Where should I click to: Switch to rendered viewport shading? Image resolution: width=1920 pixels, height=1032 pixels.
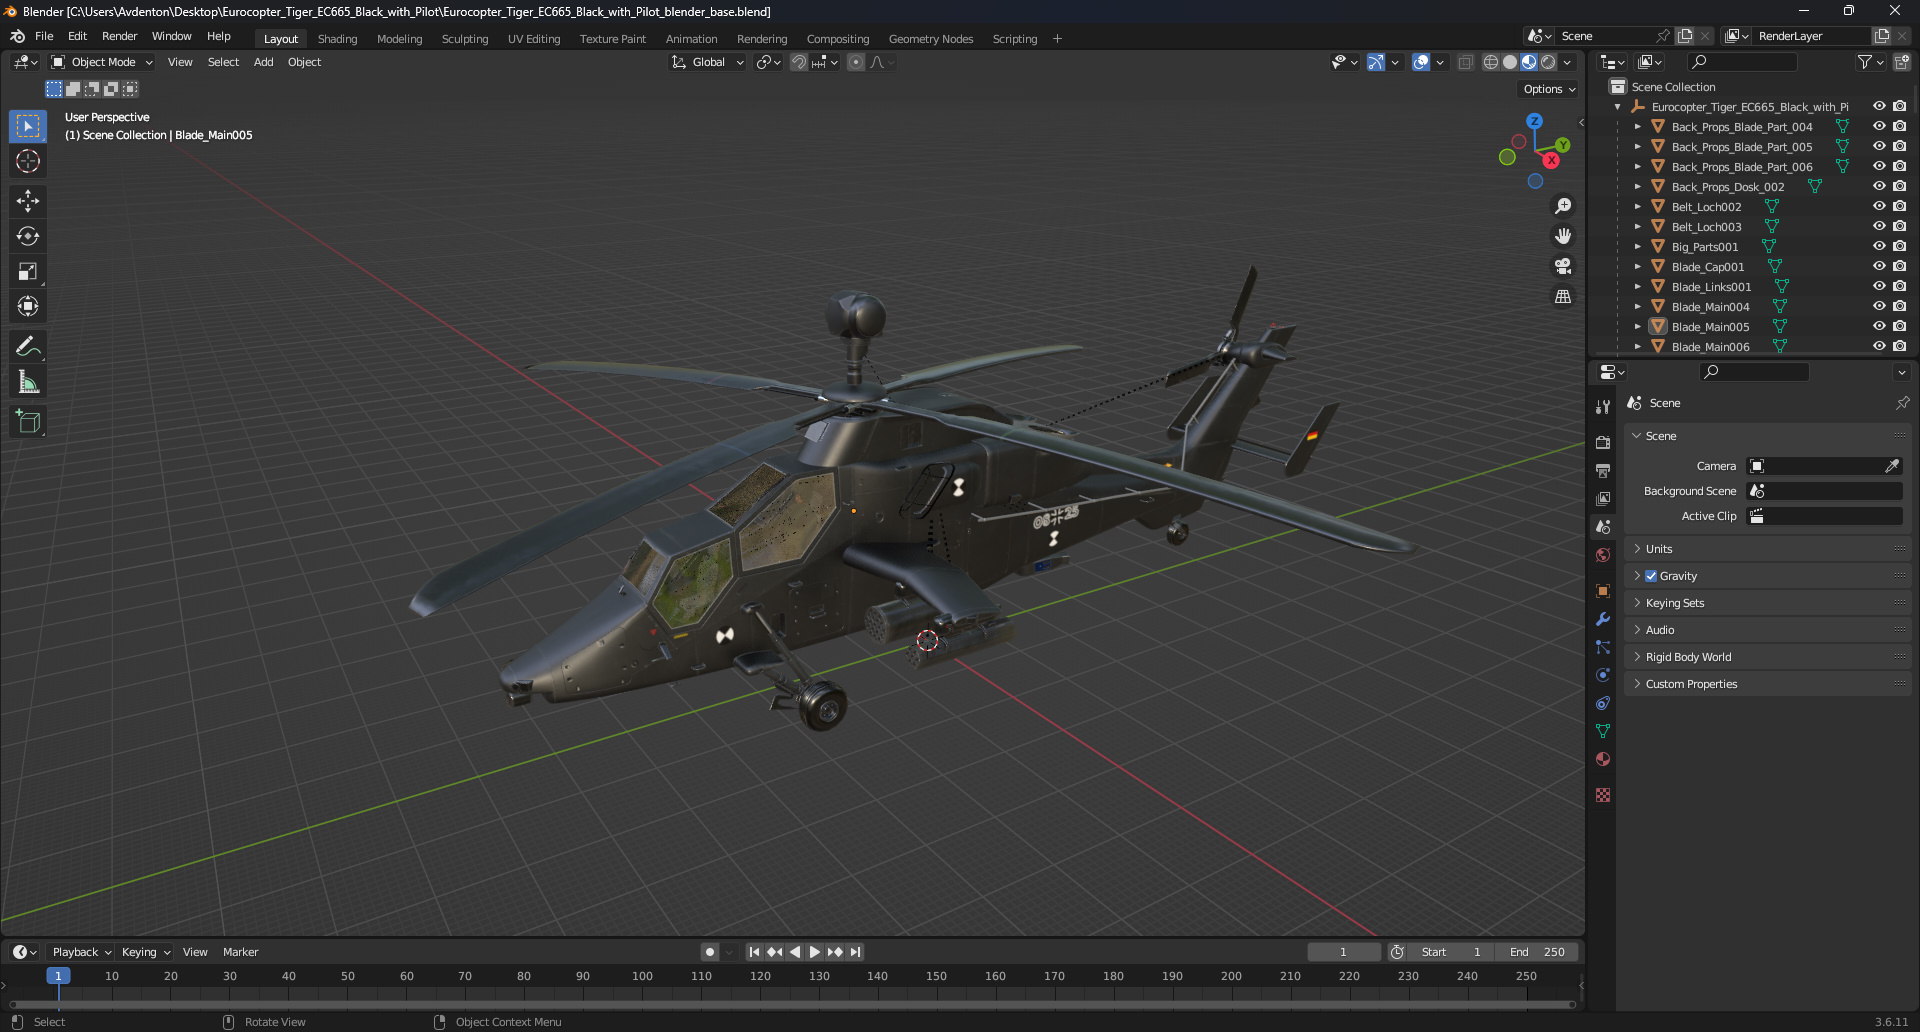[x=1548, y=62]
